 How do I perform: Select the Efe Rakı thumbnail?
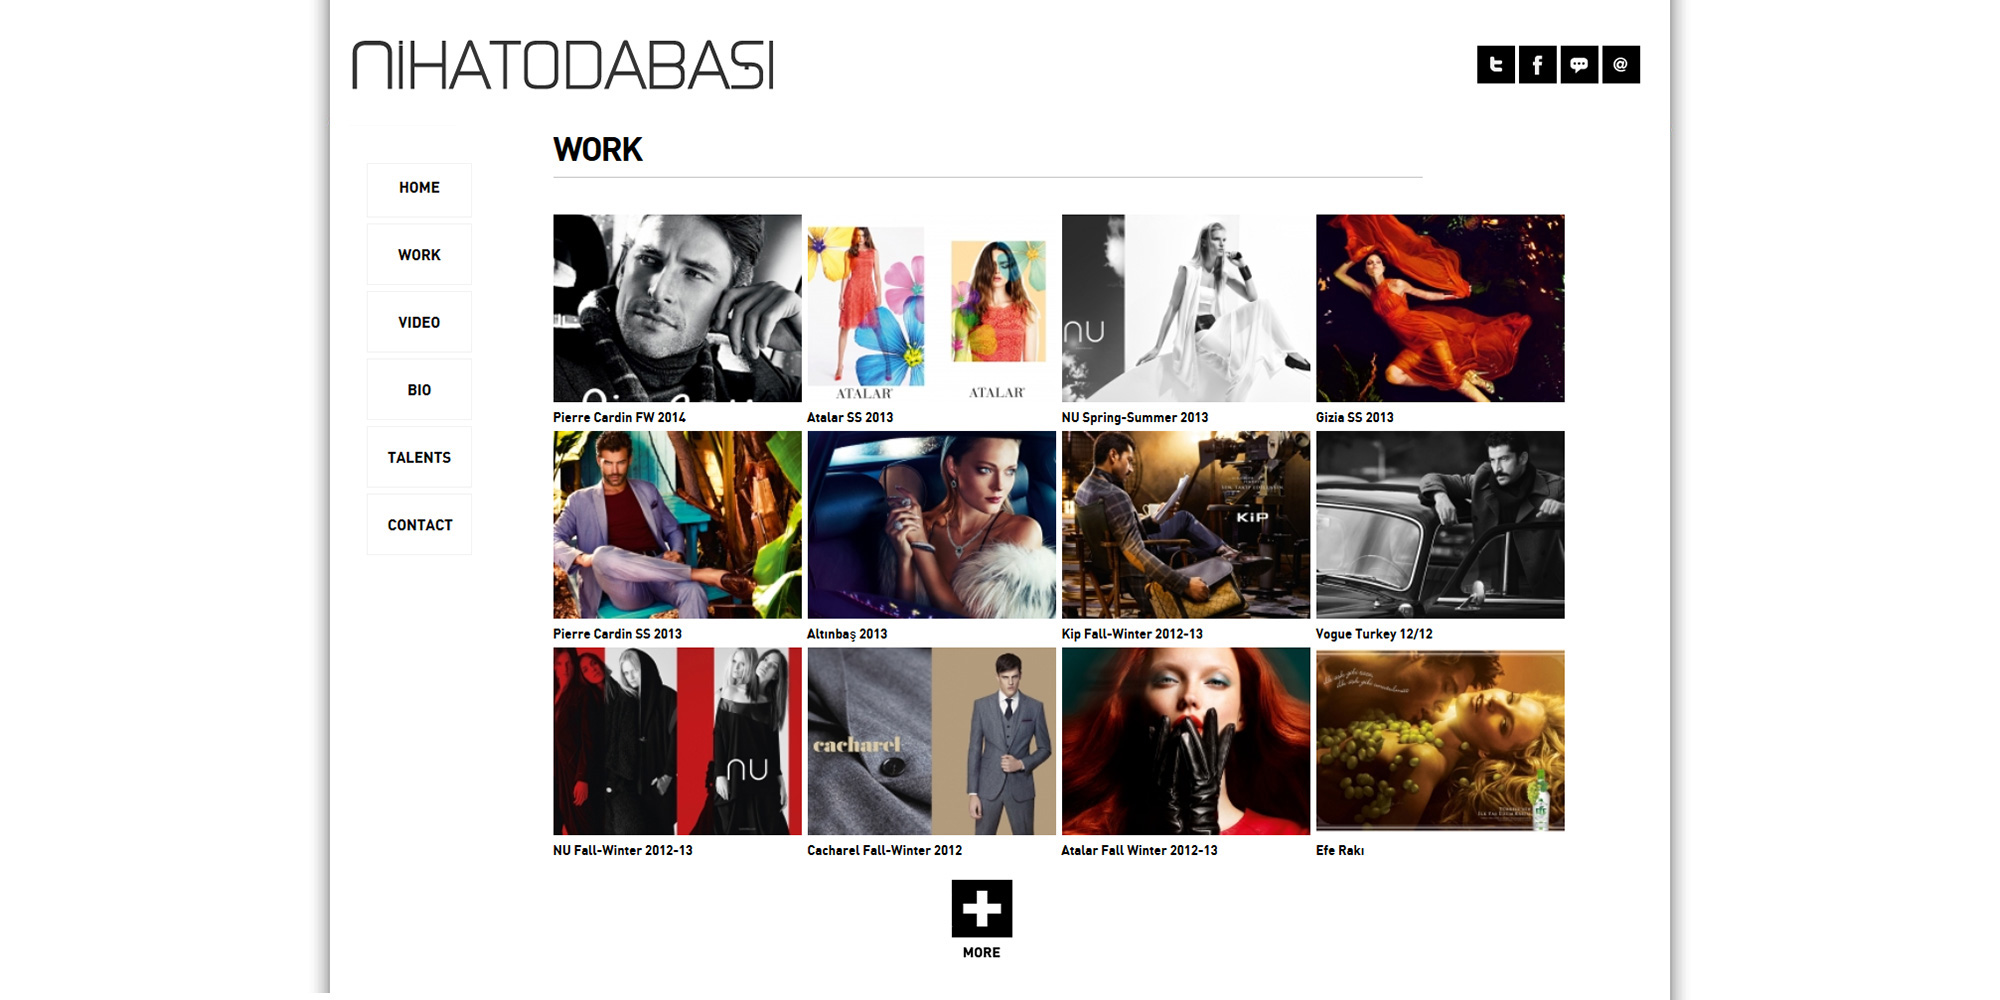(x=1440, y=741)
